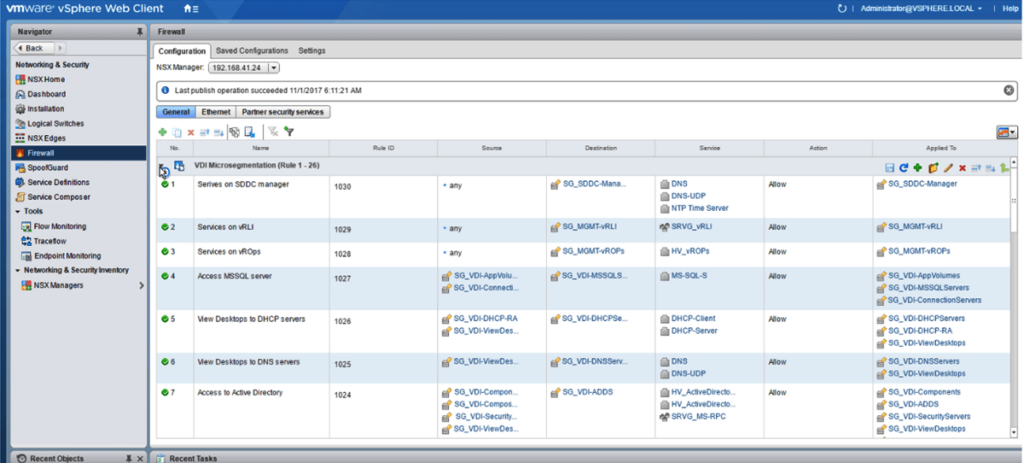Select the General firewall tab

(x=176, y=112)
